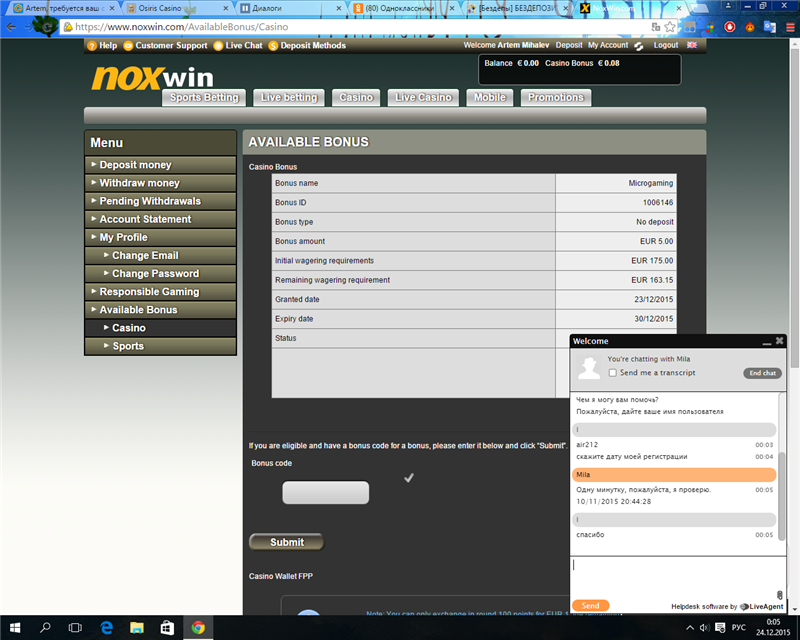Viewport: 800px width, 640px height.
Task: End the chat with Mila
Action: (762, 373)
